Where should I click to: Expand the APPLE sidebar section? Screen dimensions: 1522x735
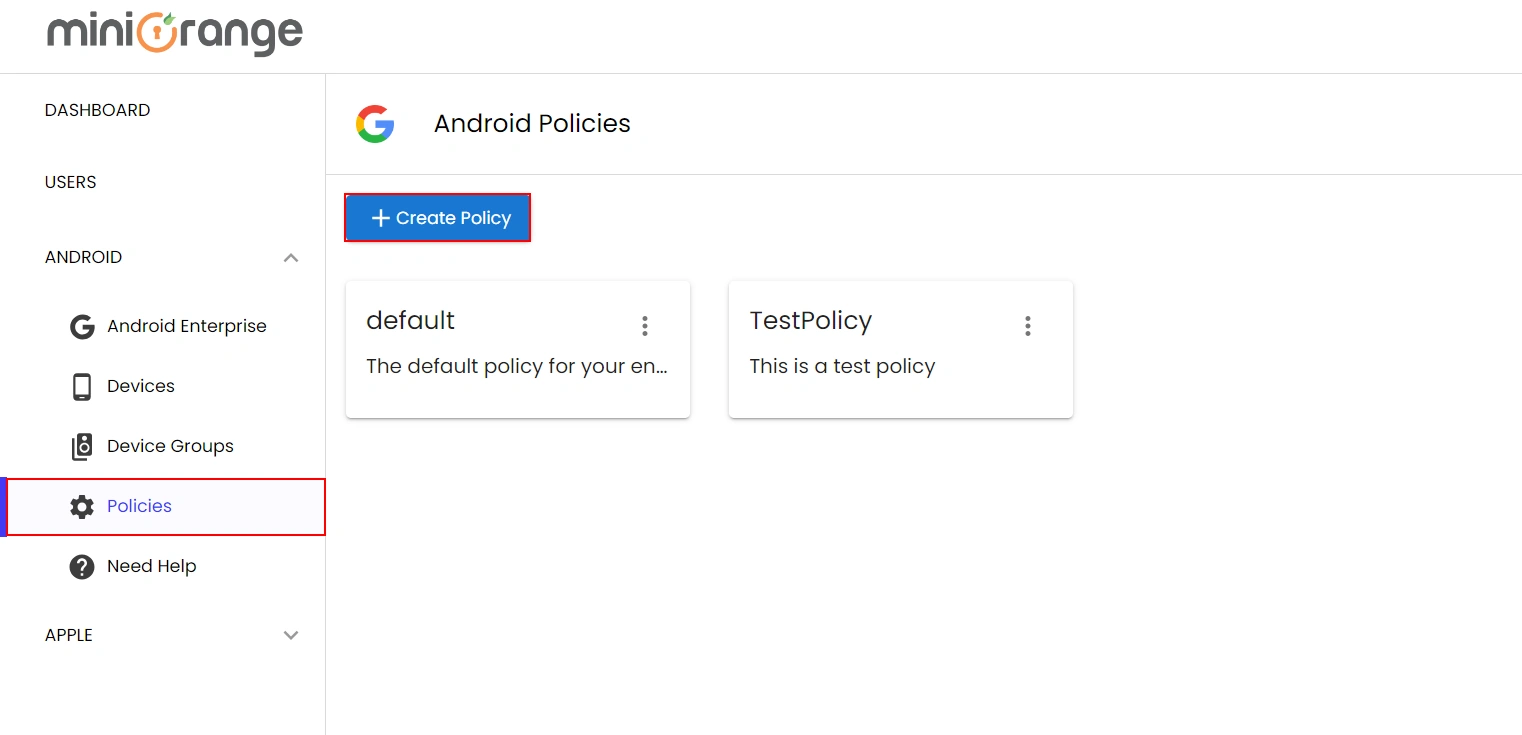point(290,635)
